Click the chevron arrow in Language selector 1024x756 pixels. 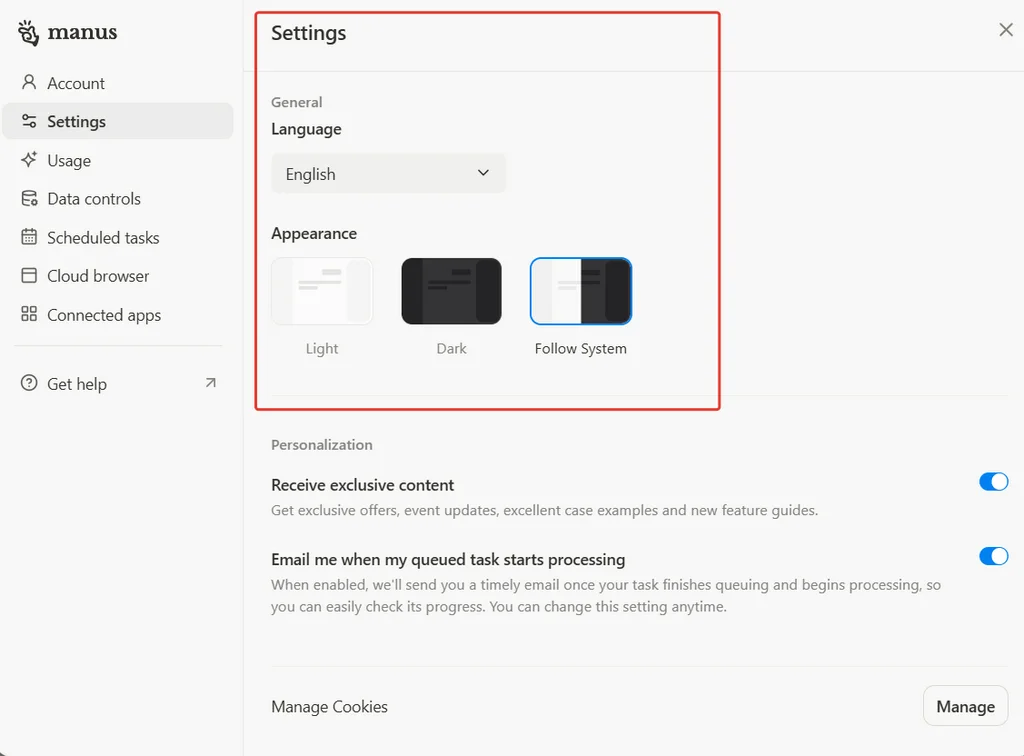click(x=483, y=173)
